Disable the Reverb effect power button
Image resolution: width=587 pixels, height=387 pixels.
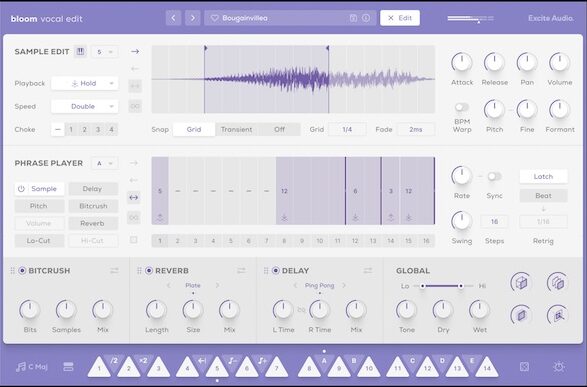[x=149, y=270]
